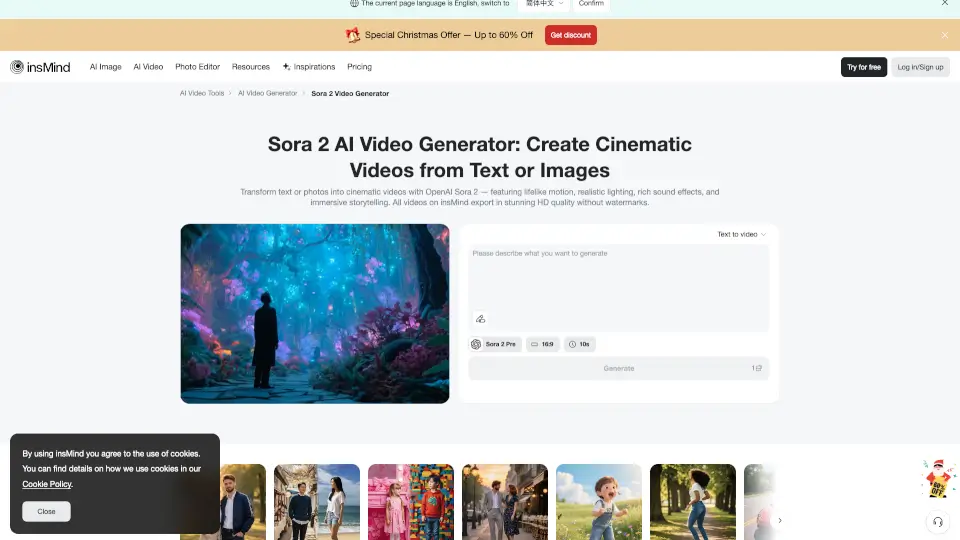Play the fantasy forest preview video
This screenshot has width=960, height=540.
[315, 313]
